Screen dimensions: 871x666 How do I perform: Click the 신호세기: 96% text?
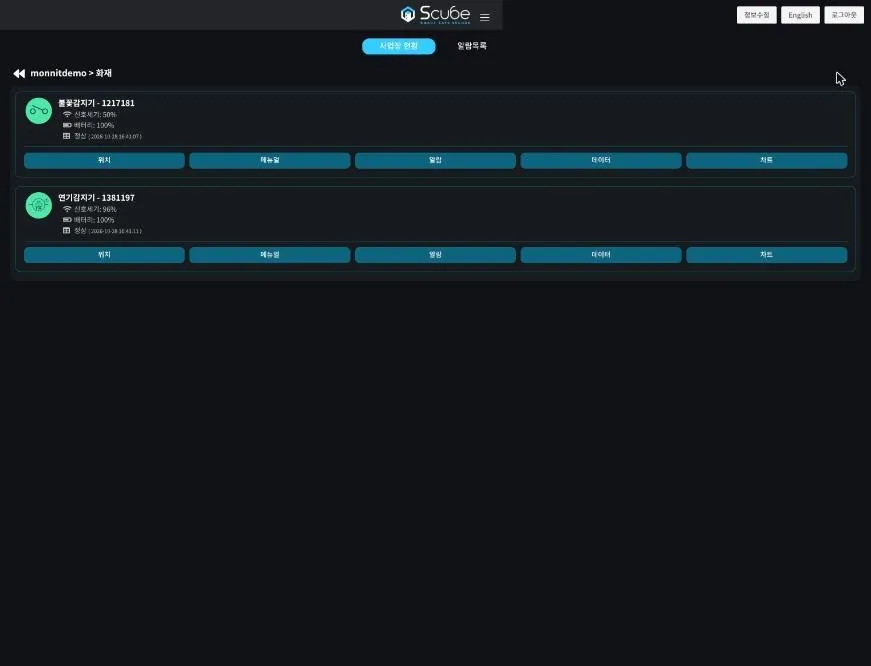95,209
